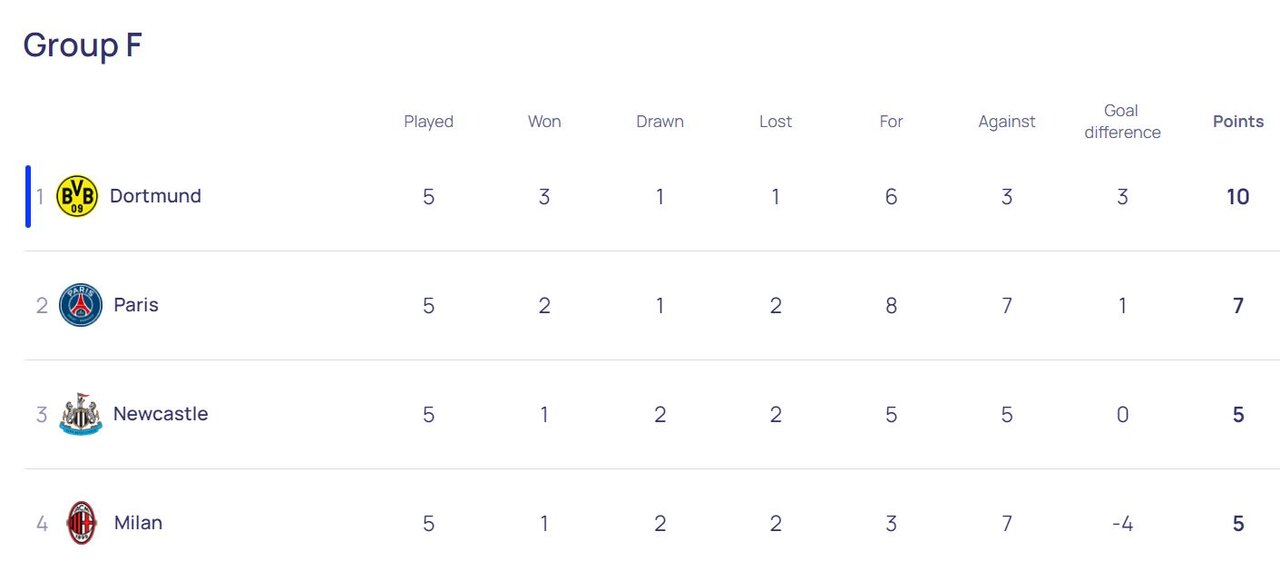Open the Paris team link
This screenshot has height=571, width=1280.
tap(136, 305)
